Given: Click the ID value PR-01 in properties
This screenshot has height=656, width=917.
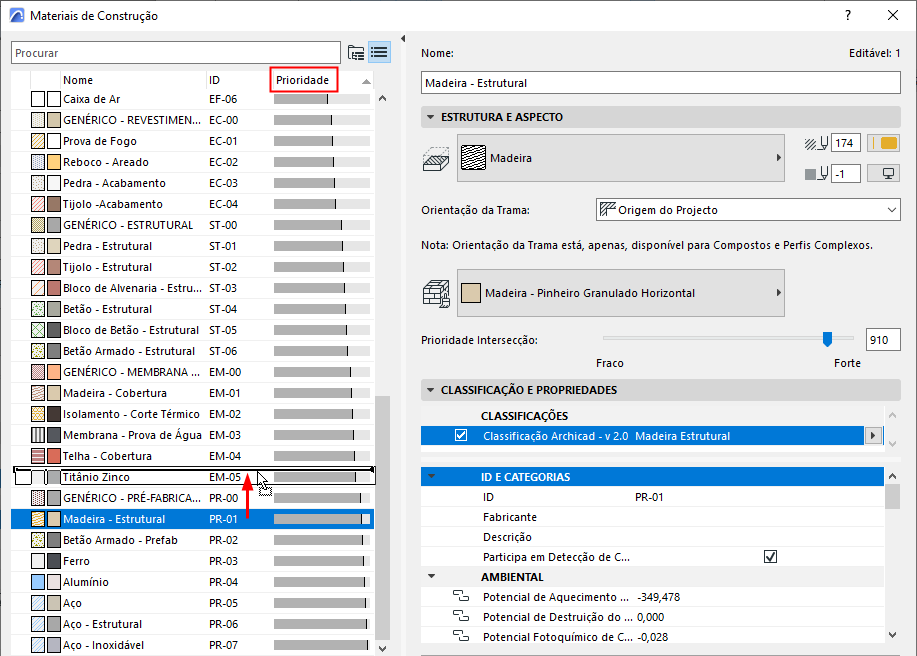Looking at the screenshot, I should coord(649,497).
